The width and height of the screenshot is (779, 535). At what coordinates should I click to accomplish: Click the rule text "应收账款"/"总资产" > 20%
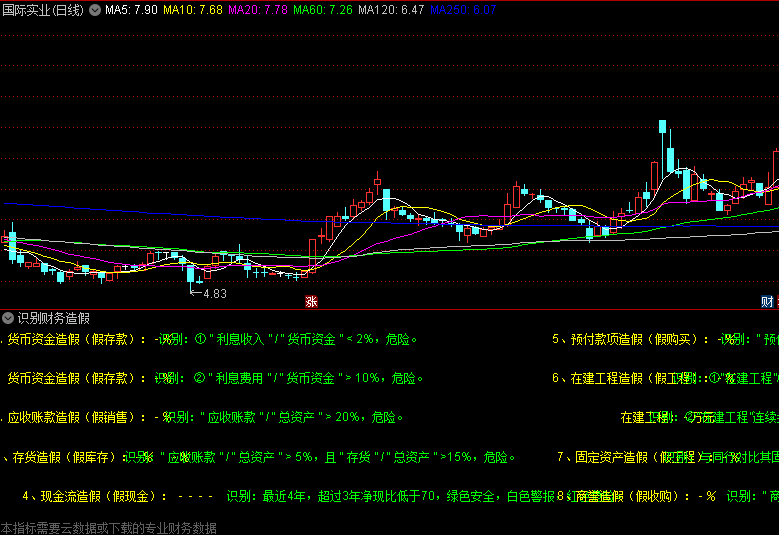coord(280,417)
